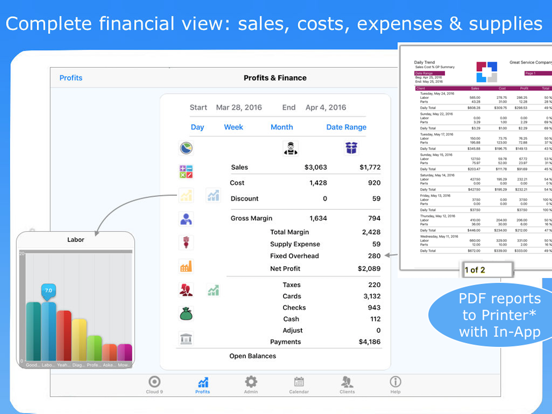Open the green trend chart icon
Image resolution: width=552 pixels, height=414 pixels.
(213, 290)
